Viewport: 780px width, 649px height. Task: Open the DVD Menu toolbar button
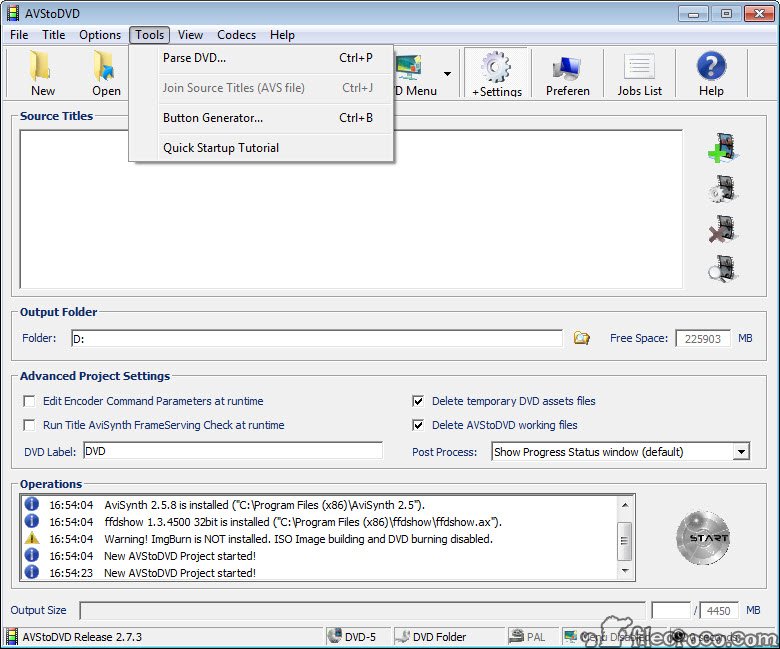click(x=416, y=73)
